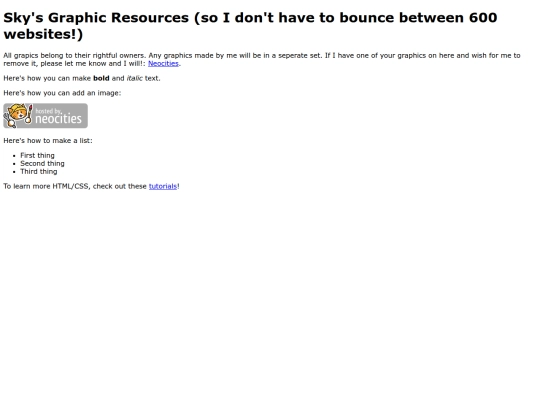Click the italic word "italic"

pos(135,78)
